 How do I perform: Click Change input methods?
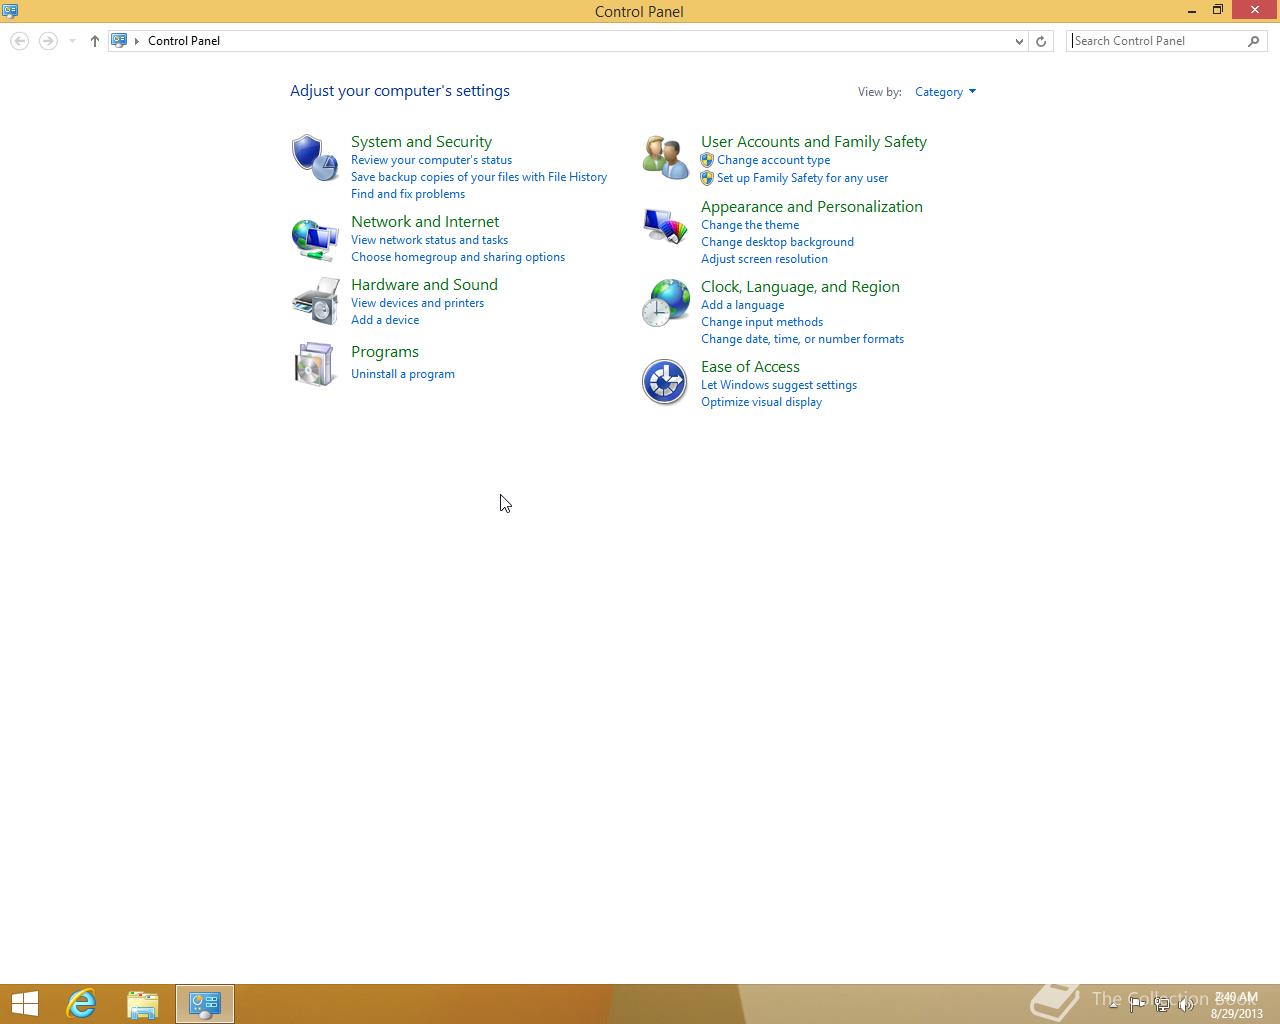[x=762, y=322]
